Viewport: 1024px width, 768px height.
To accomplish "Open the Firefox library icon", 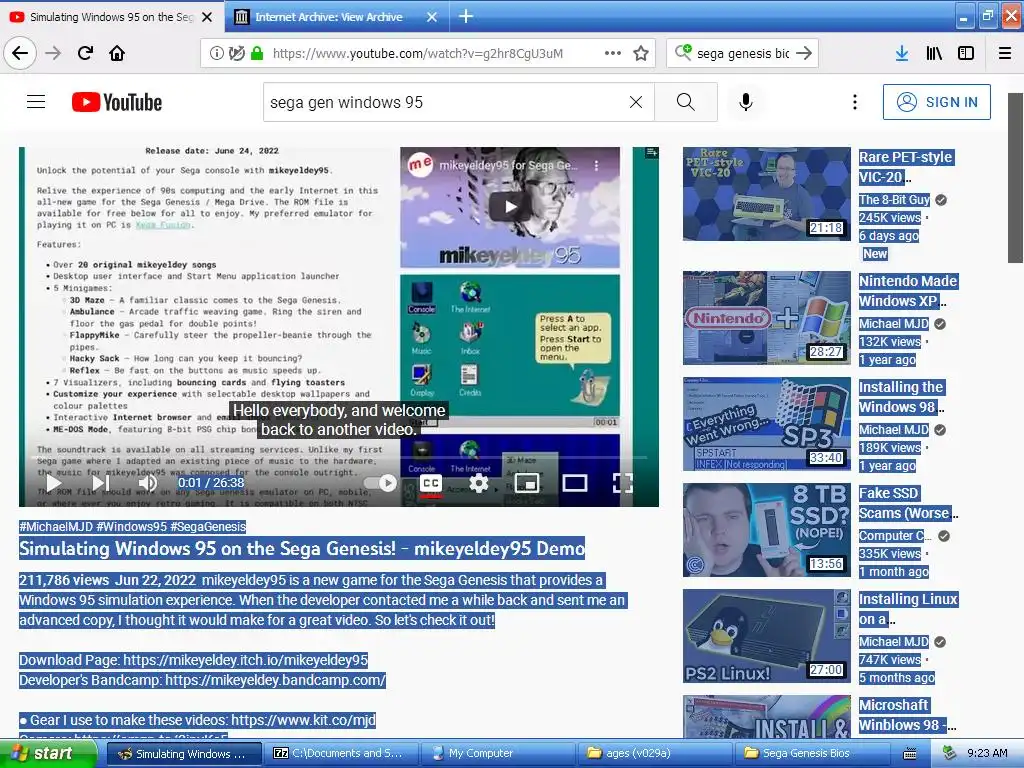I will [x=934, y=54].
